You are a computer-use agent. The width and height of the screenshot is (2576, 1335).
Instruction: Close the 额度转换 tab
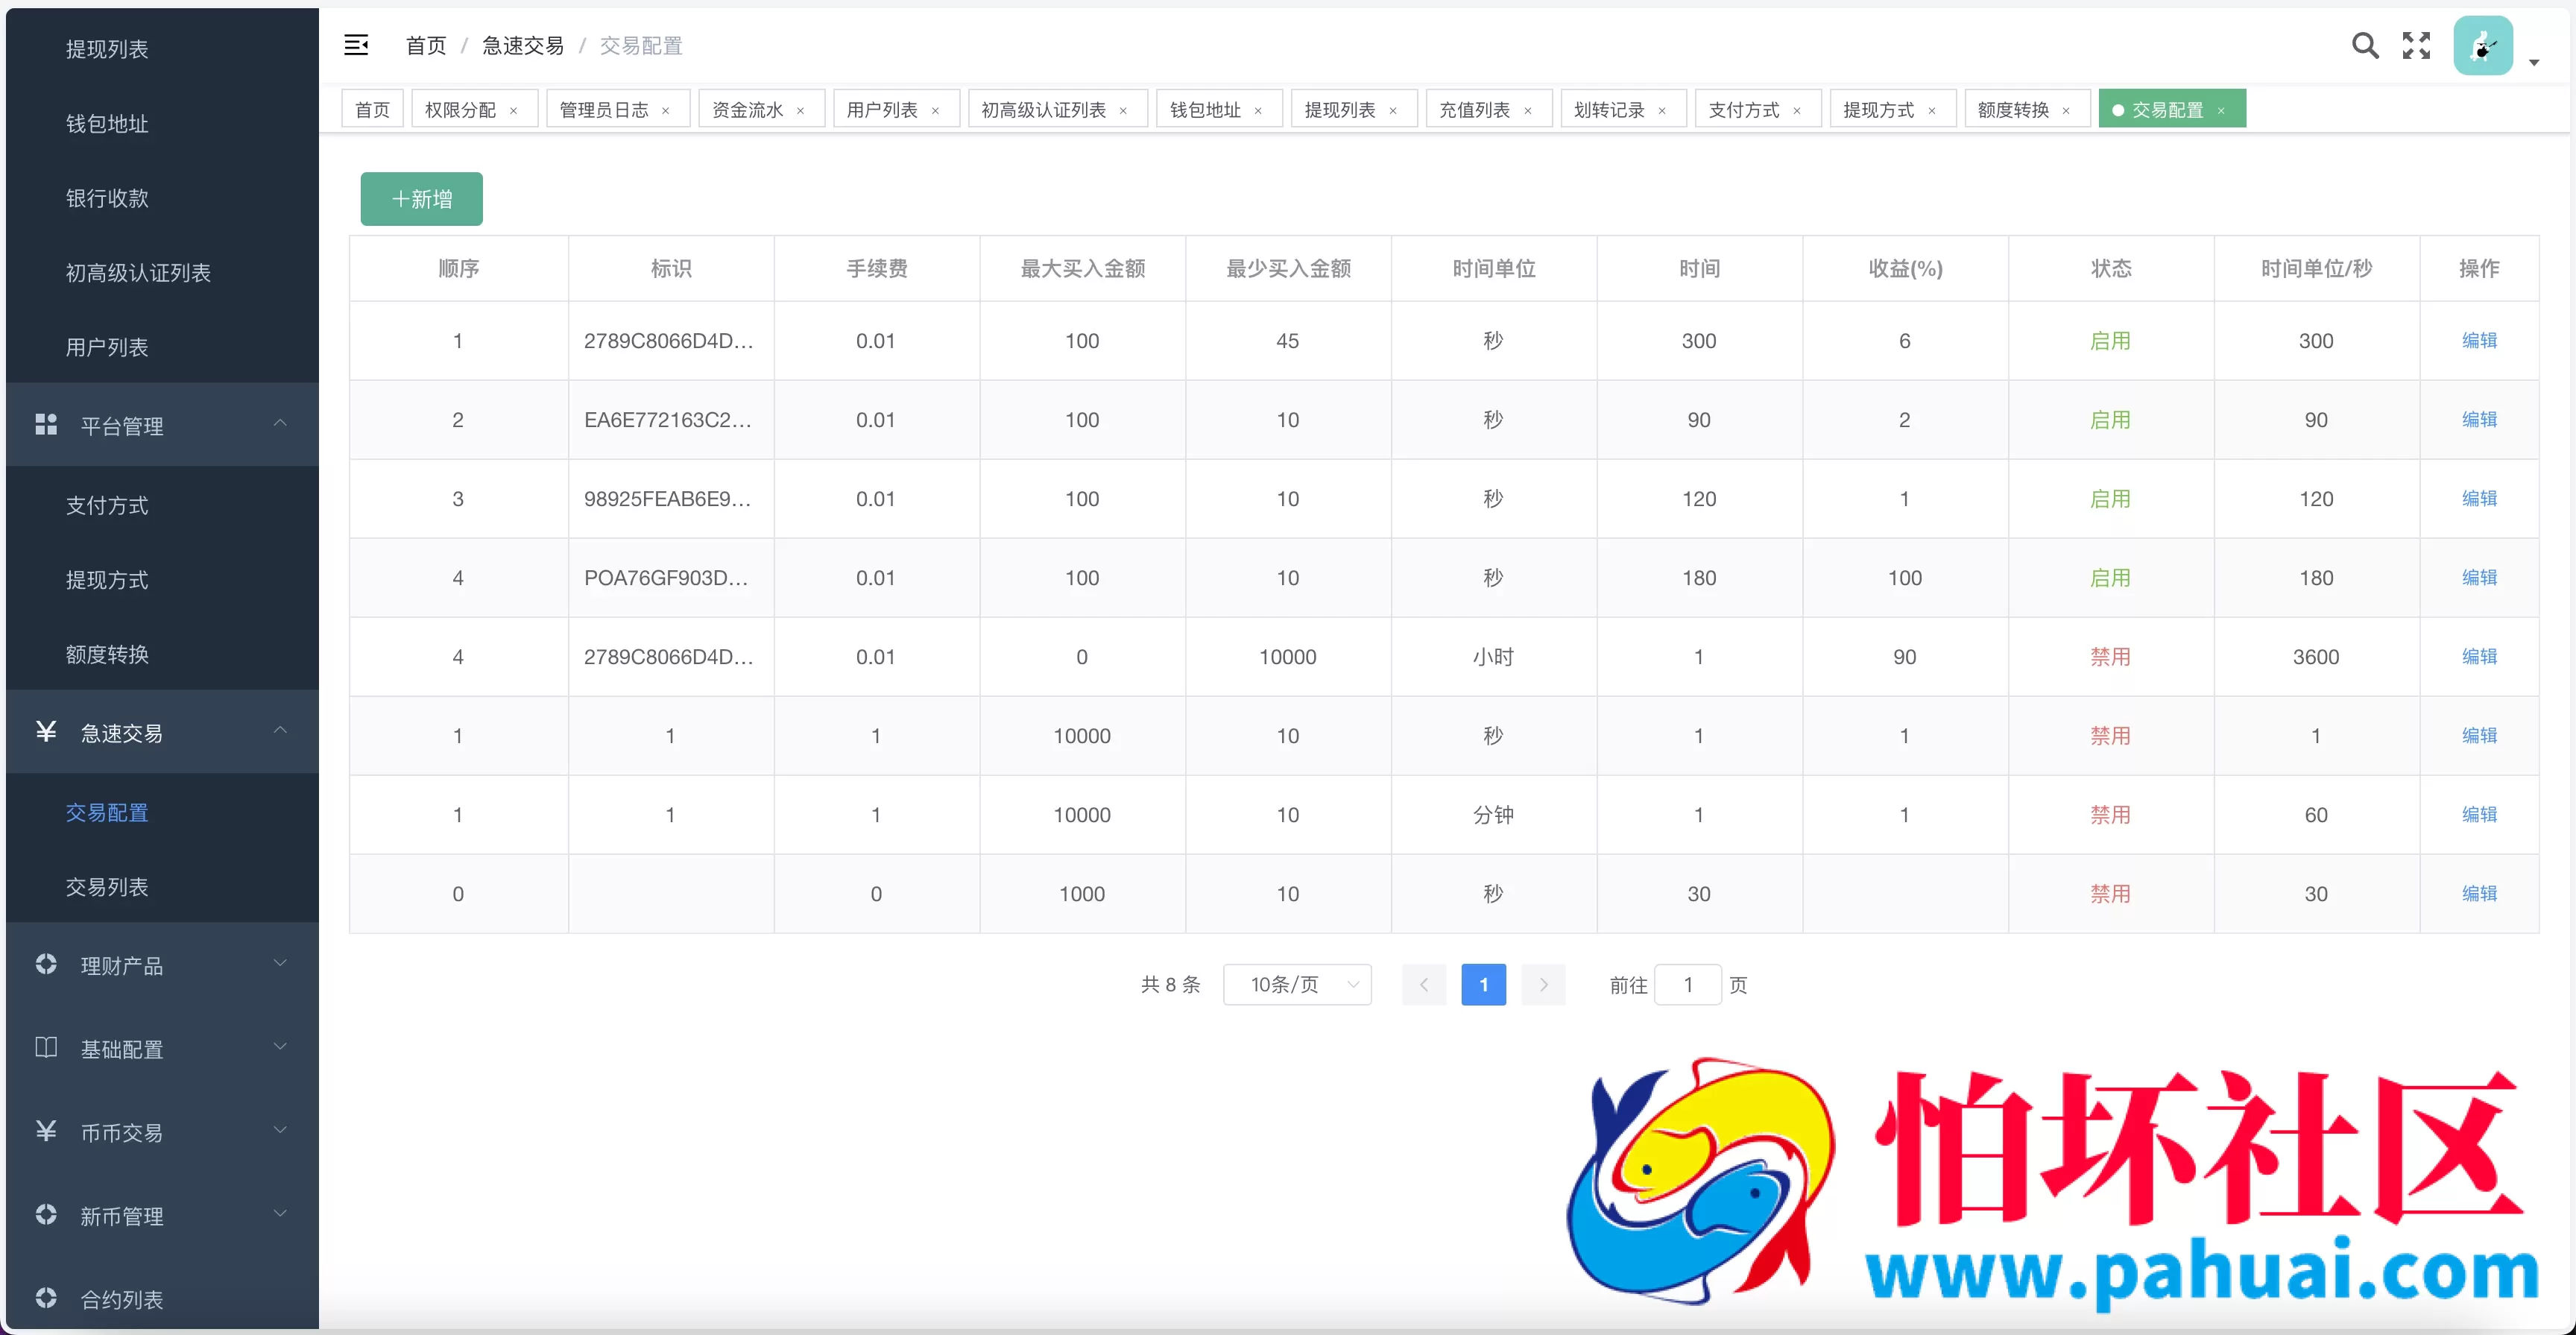click(2068, 110)
